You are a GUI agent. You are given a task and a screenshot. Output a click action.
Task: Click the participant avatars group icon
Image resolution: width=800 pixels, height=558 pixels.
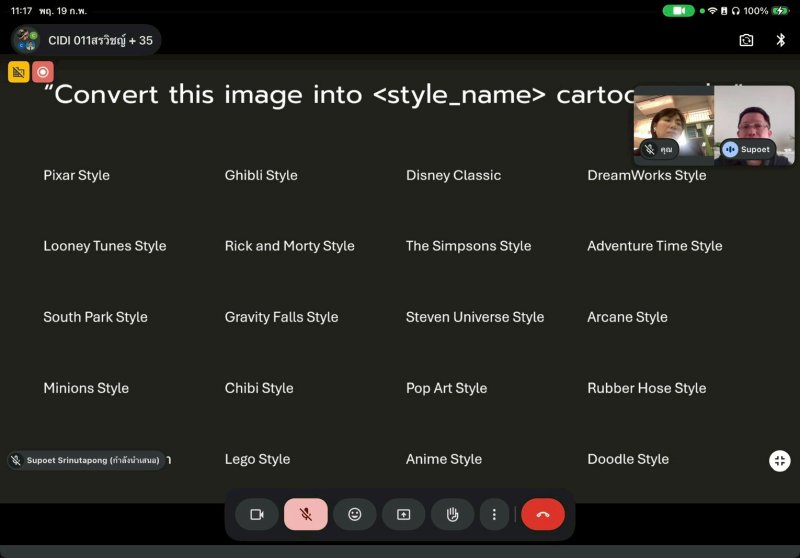click(x=27, y=40)
